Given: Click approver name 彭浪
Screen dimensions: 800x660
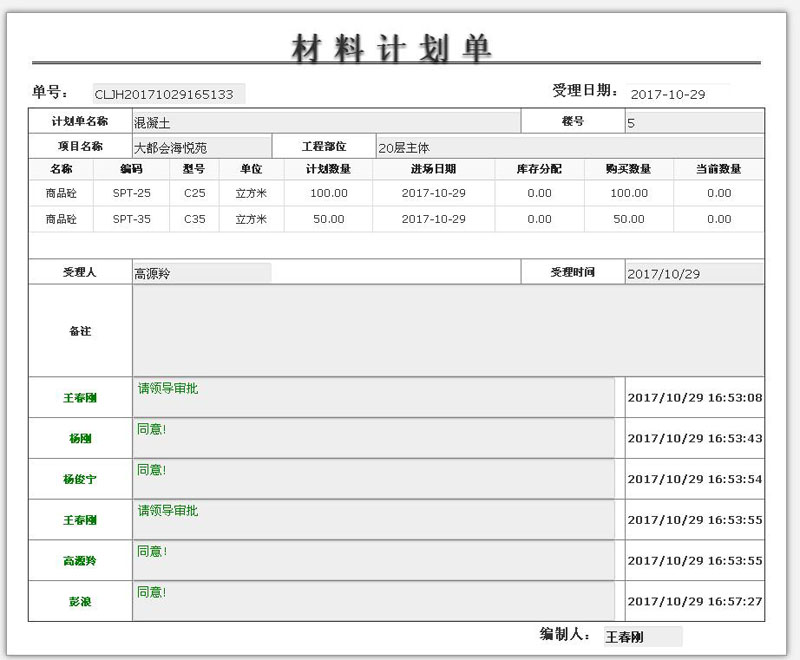Looking at the screenshot, I should pyautogui.click(x=80, y=602).
